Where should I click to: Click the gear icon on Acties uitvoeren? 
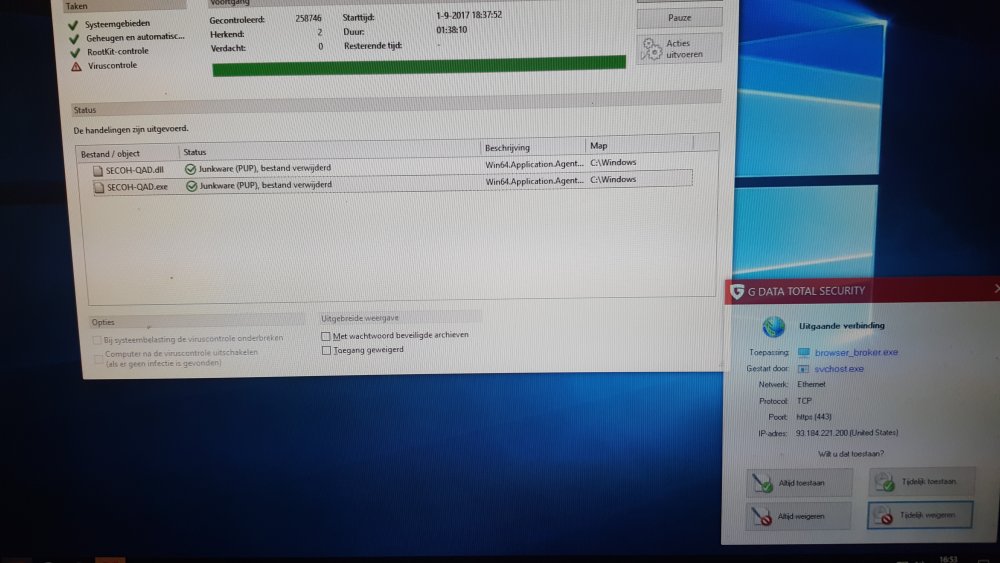(x=651, y=49)
